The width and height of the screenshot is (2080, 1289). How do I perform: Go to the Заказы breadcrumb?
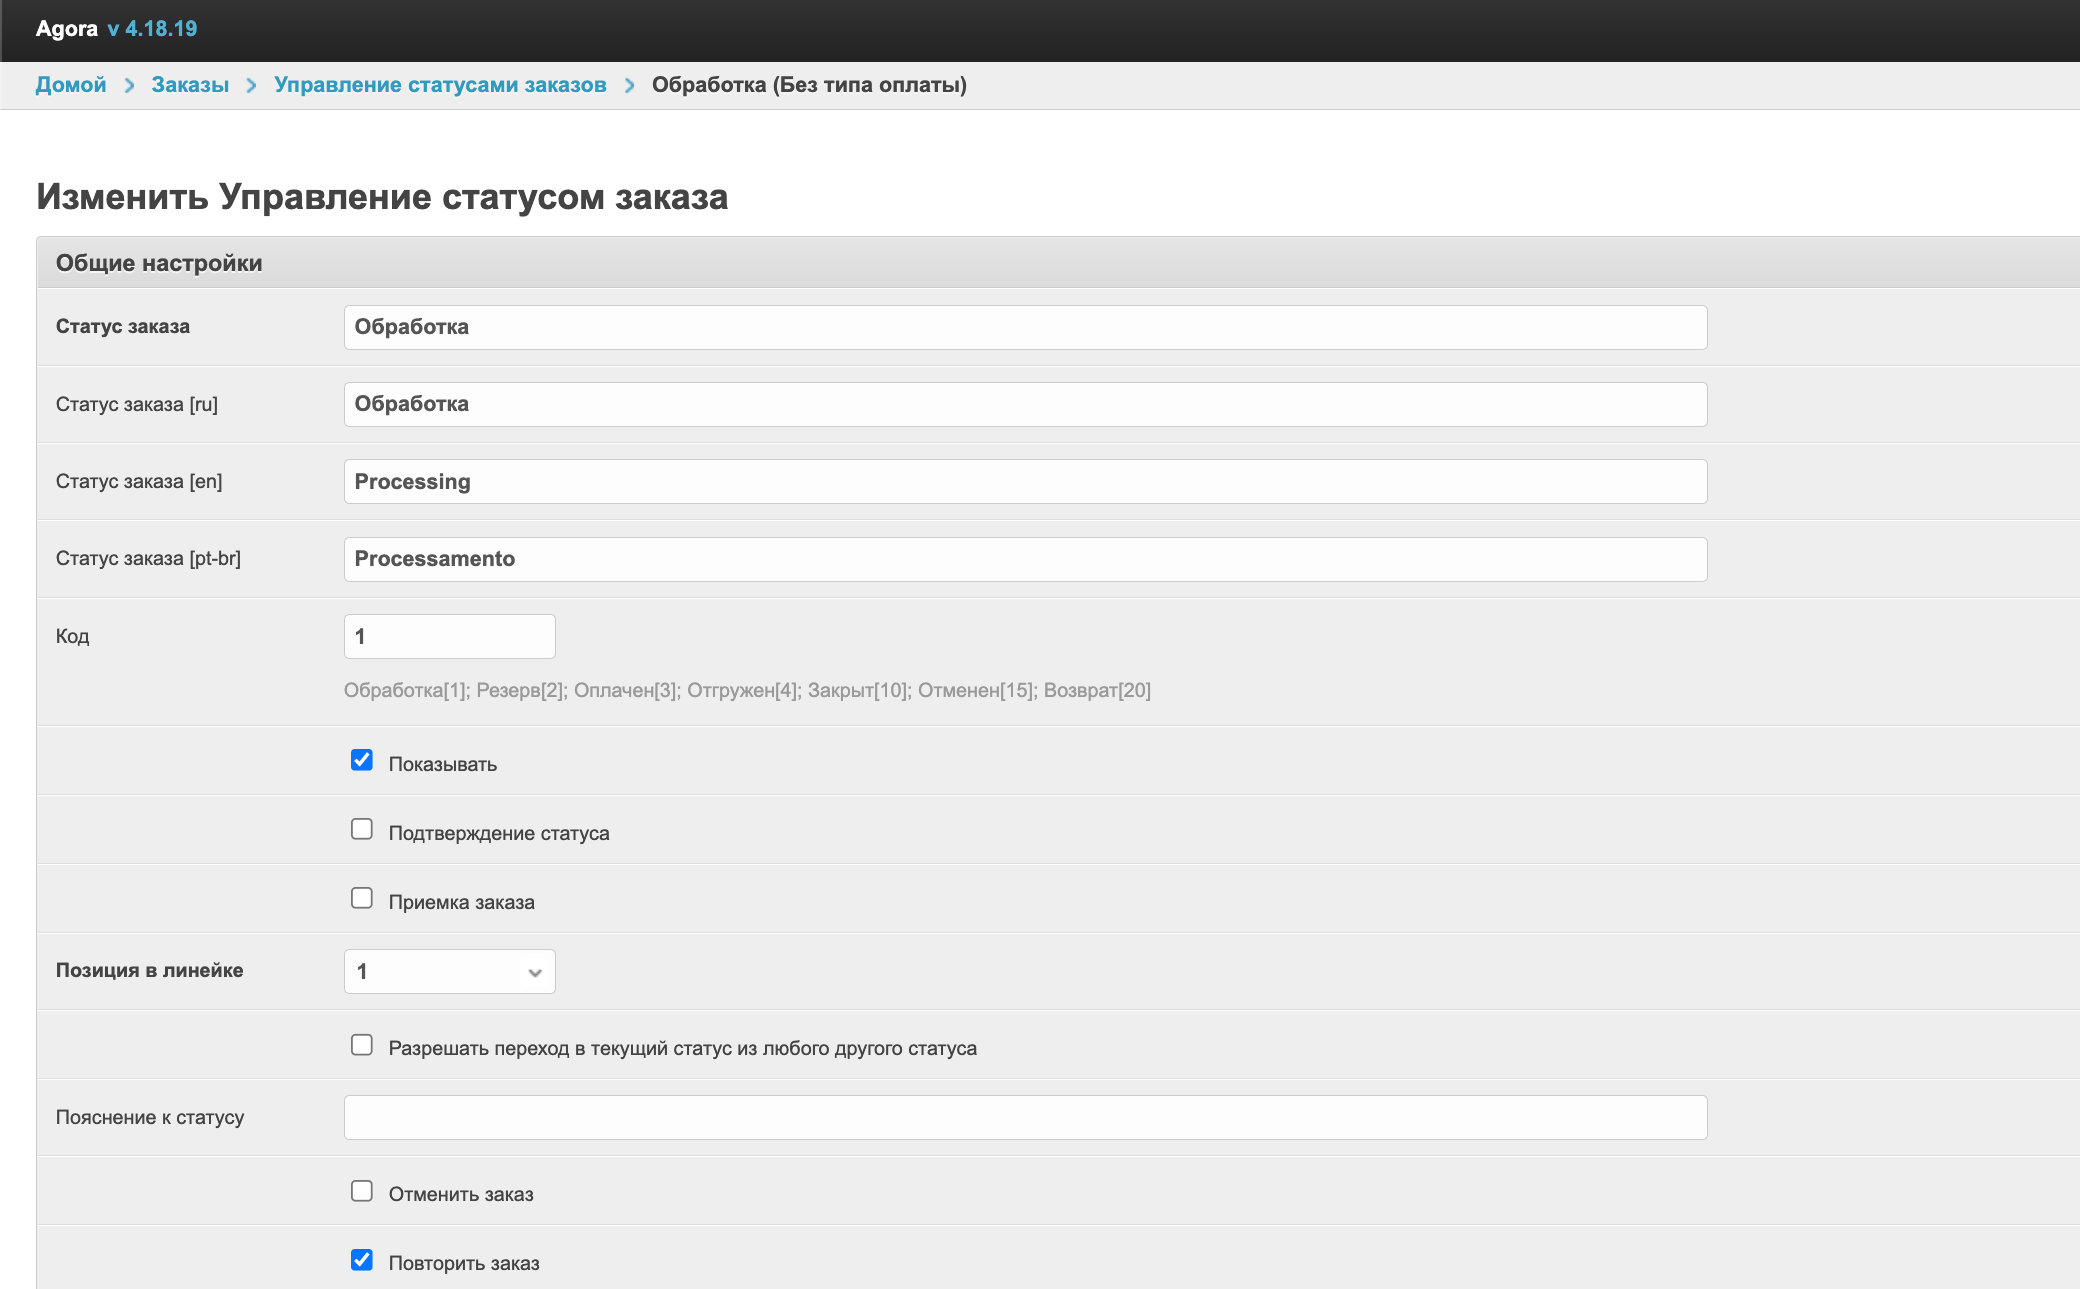click(x=190, y=85)
